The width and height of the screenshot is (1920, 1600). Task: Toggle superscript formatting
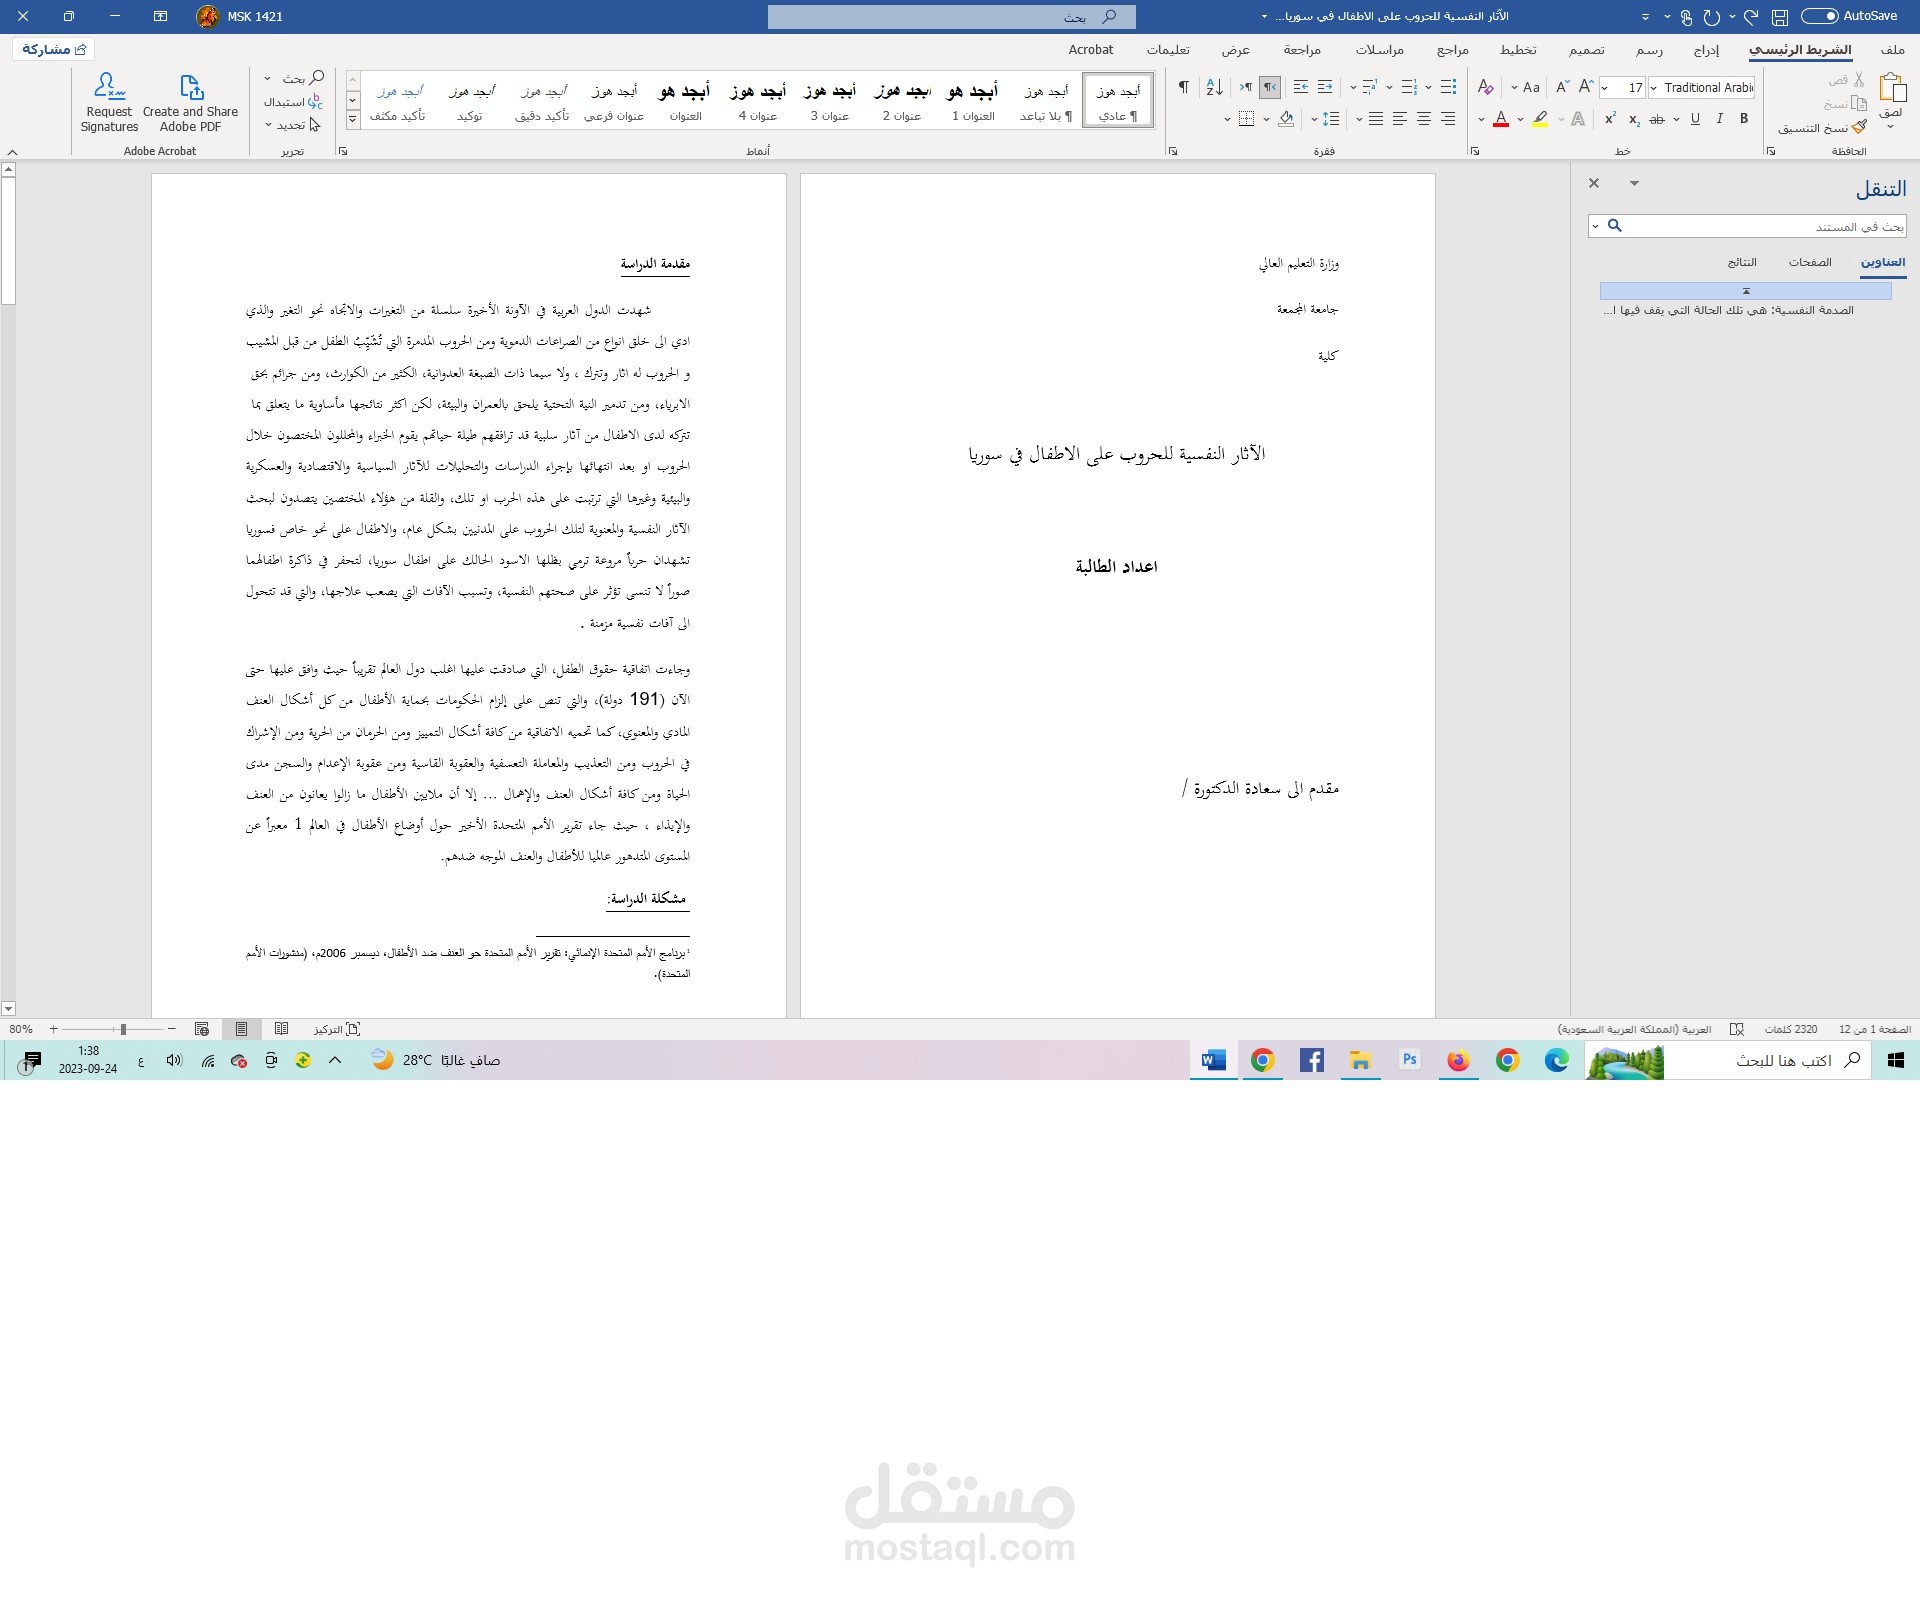pyautogui.click(x=1610, y=118)
